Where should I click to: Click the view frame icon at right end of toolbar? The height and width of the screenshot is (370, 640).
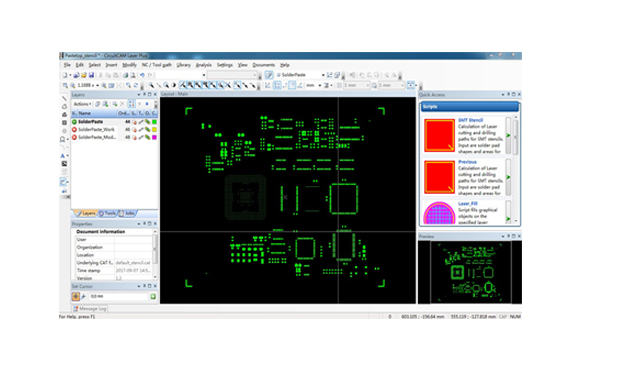[411, 85]
